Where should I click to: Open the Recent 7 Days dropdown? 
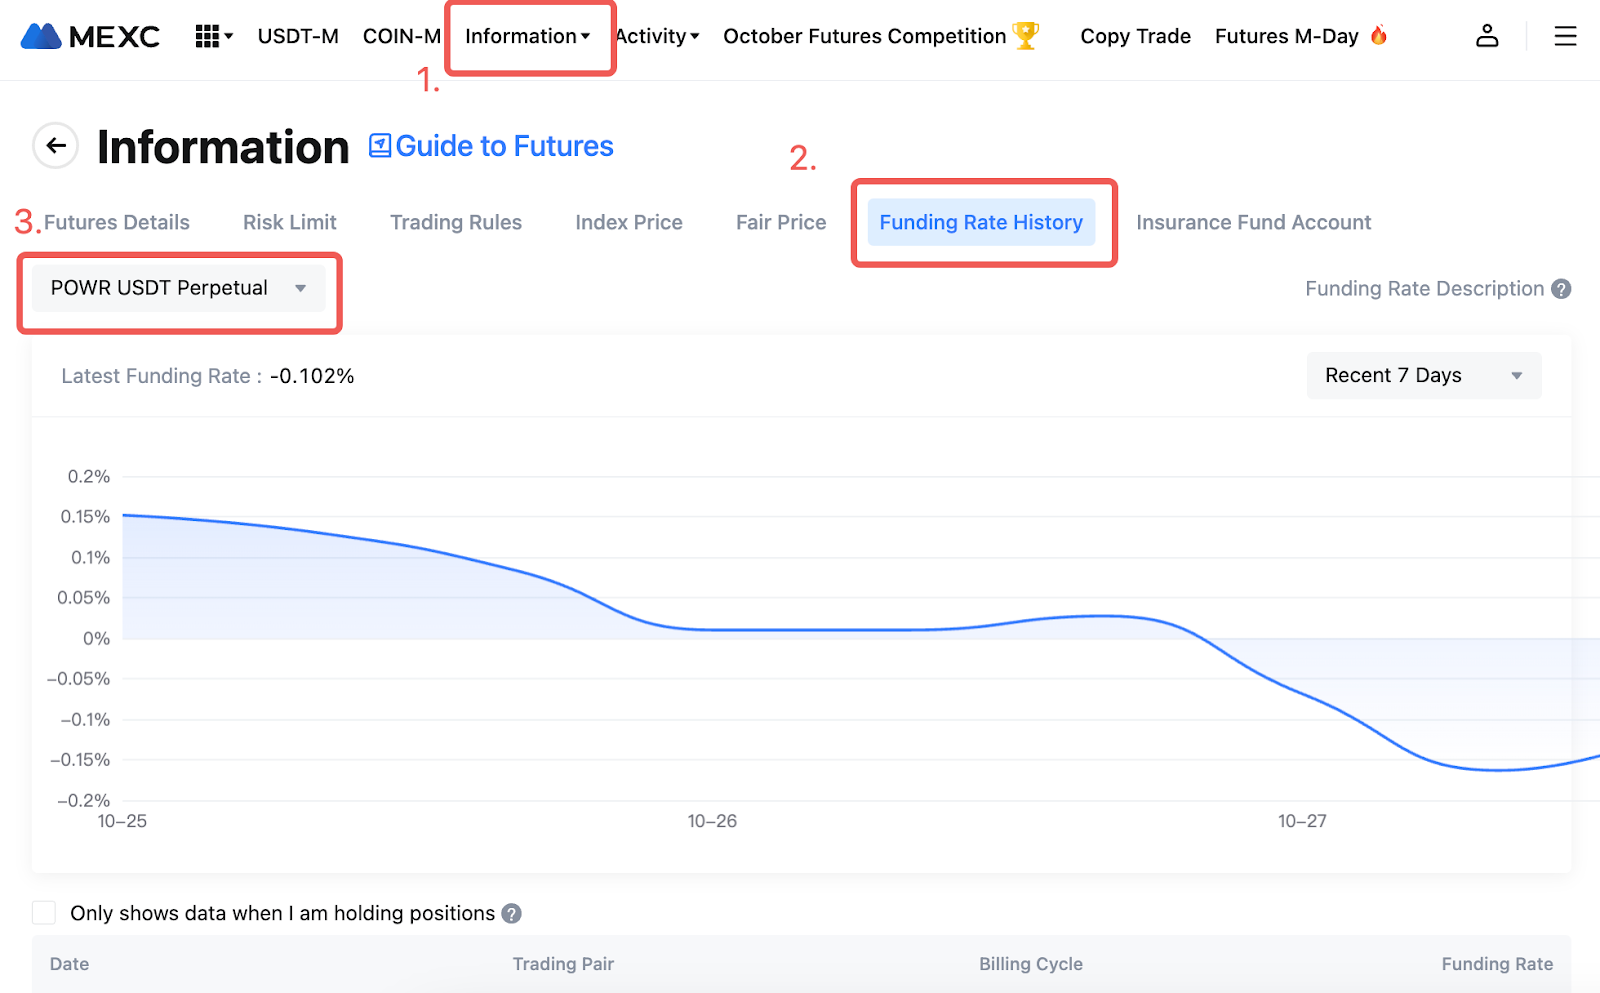point(1423,376)
